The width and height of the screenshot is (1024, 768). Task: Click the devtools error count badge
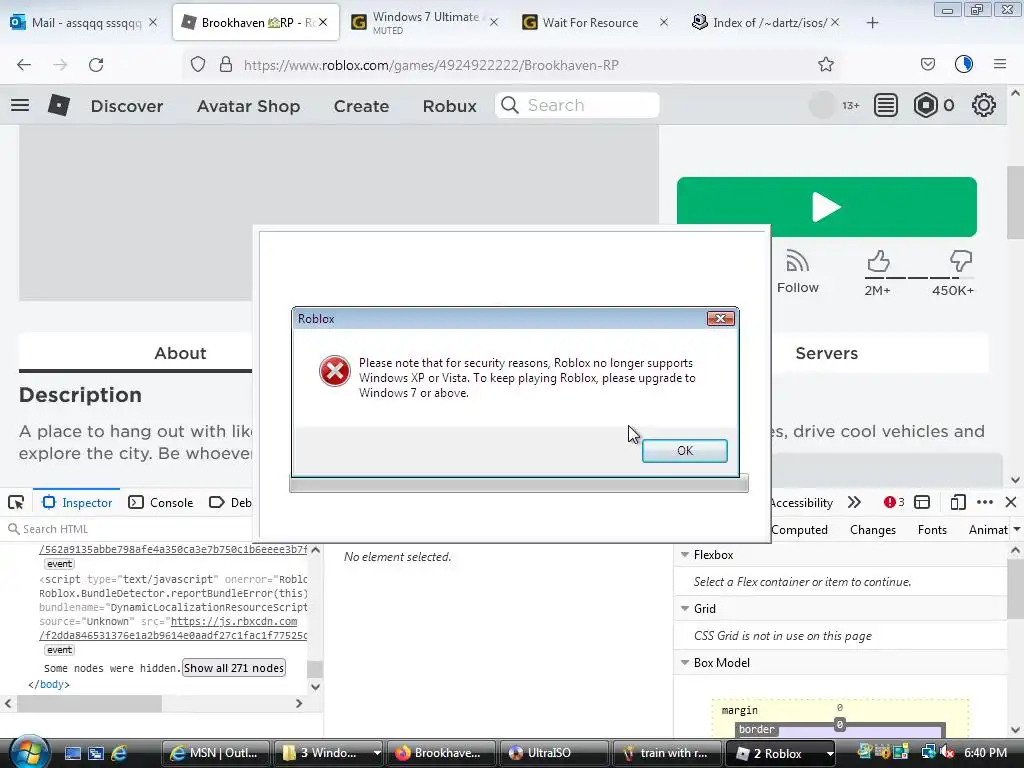coord(894,502)
